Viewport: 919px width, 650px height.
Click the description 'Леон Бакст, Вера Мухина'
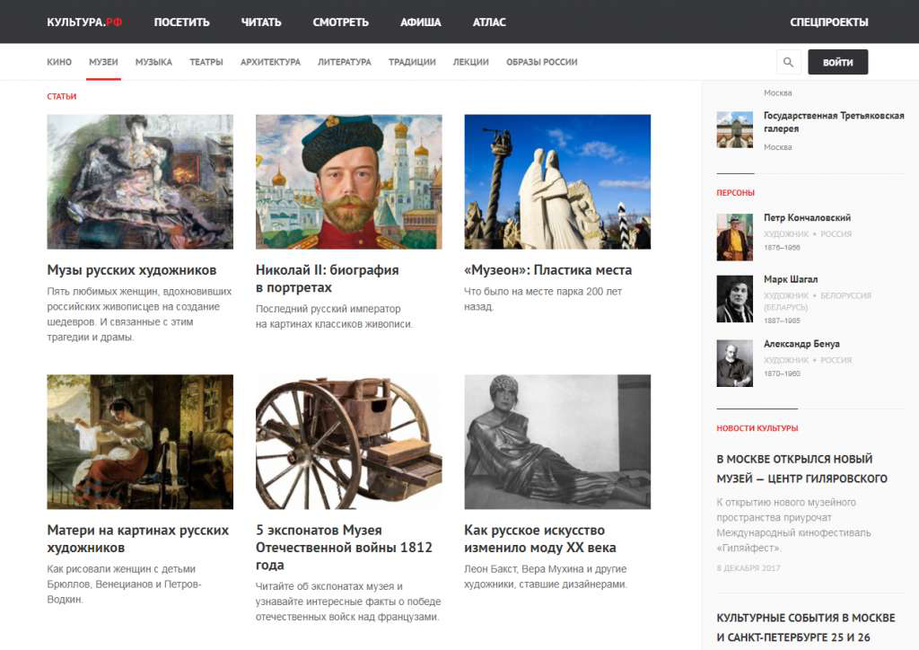546,577
